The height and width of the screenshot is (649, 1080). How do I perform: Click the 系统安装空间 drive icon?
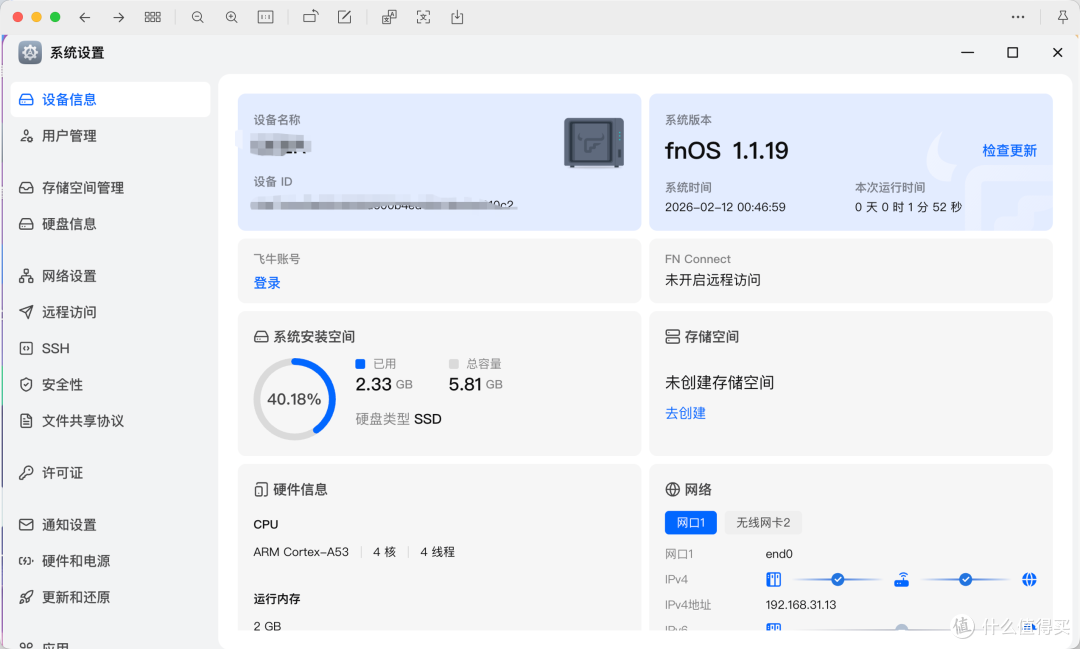click(x=261, y=337)
